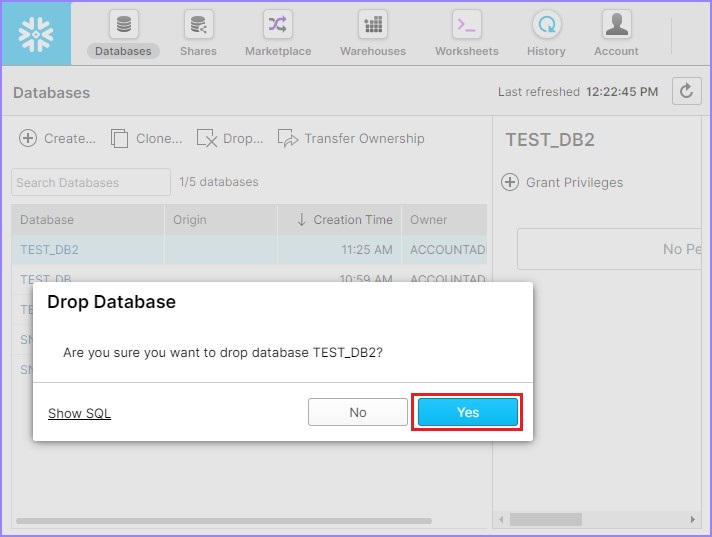The image size is (712, 537).
Task: Select the Warehouses tab label
Action: pos(373,51)
